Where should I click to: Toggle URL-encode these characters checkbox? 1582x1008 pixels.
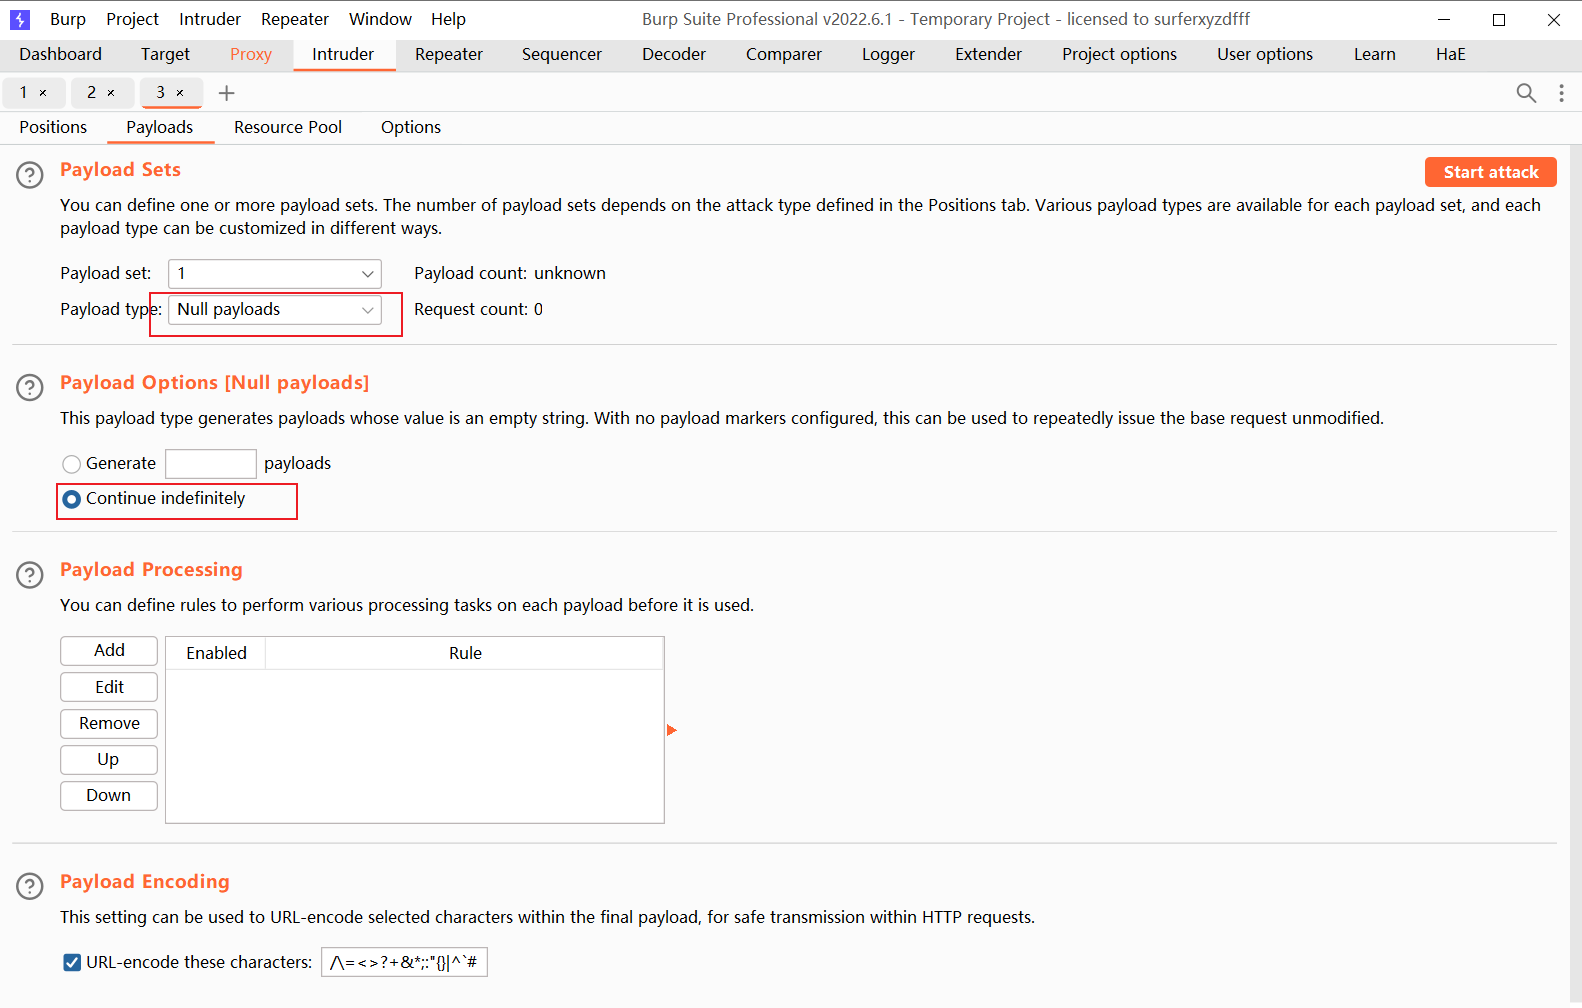(x=72, y=962)
